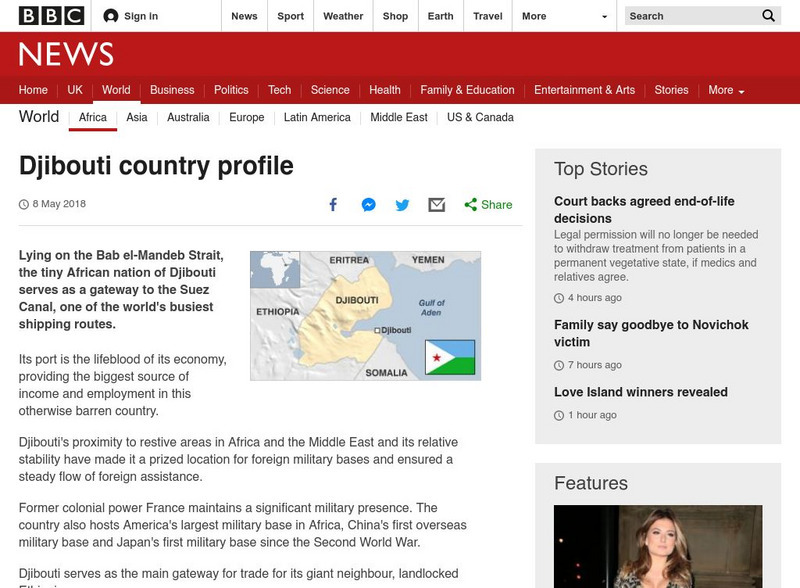This screenshot has height=588, width=800.
Task: Open the Science news section
Action: click(330, 90)
